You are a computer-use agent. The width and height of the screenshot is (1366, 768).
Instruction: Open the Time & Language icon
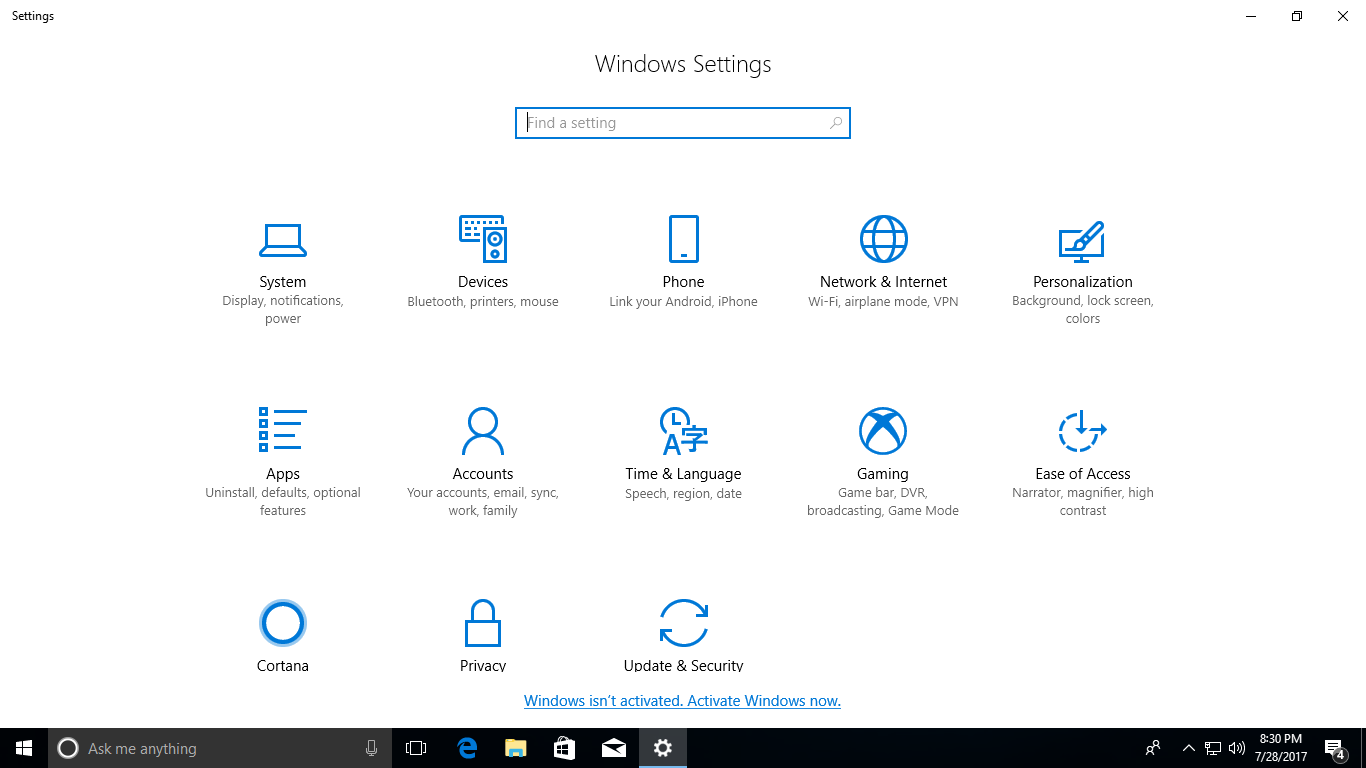click(683, 431)
